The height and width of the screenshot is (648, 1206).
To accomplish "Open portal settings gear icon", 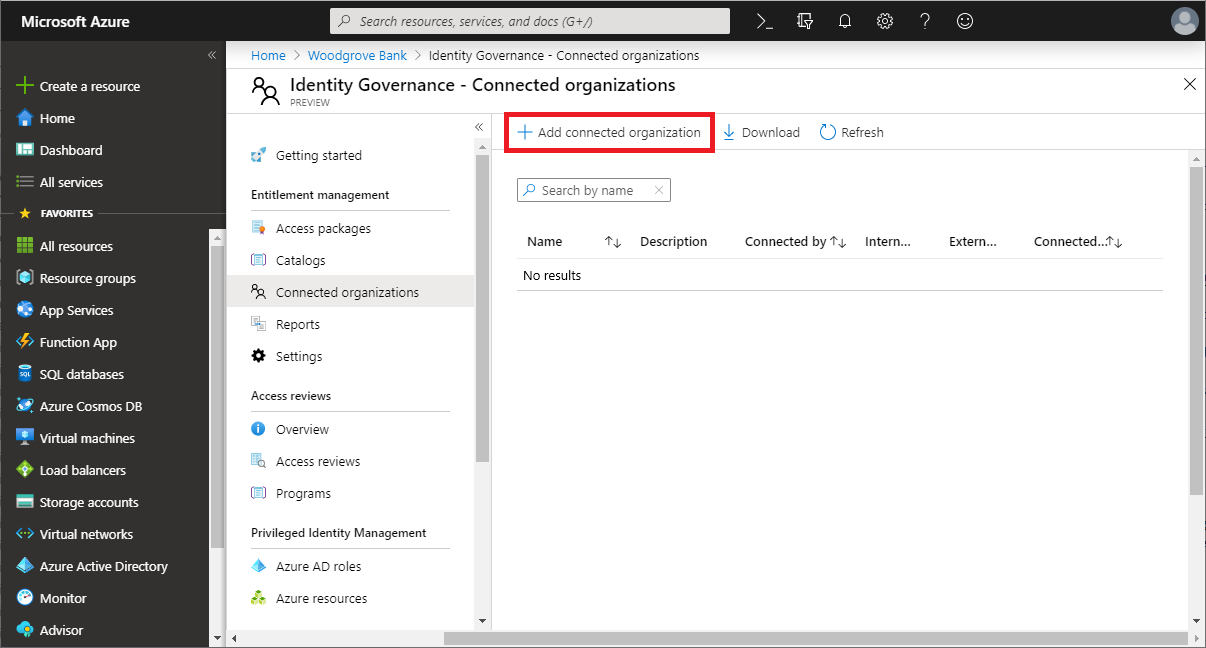I will tap(885, 21).
